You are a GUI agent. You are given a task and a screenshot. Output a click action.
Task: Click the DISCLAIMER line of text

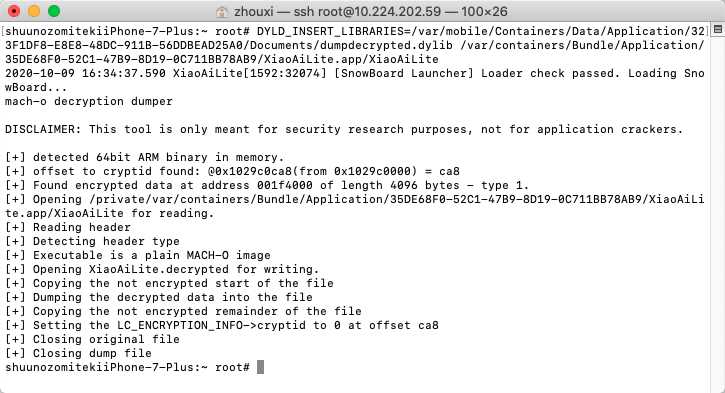[344, 129]
